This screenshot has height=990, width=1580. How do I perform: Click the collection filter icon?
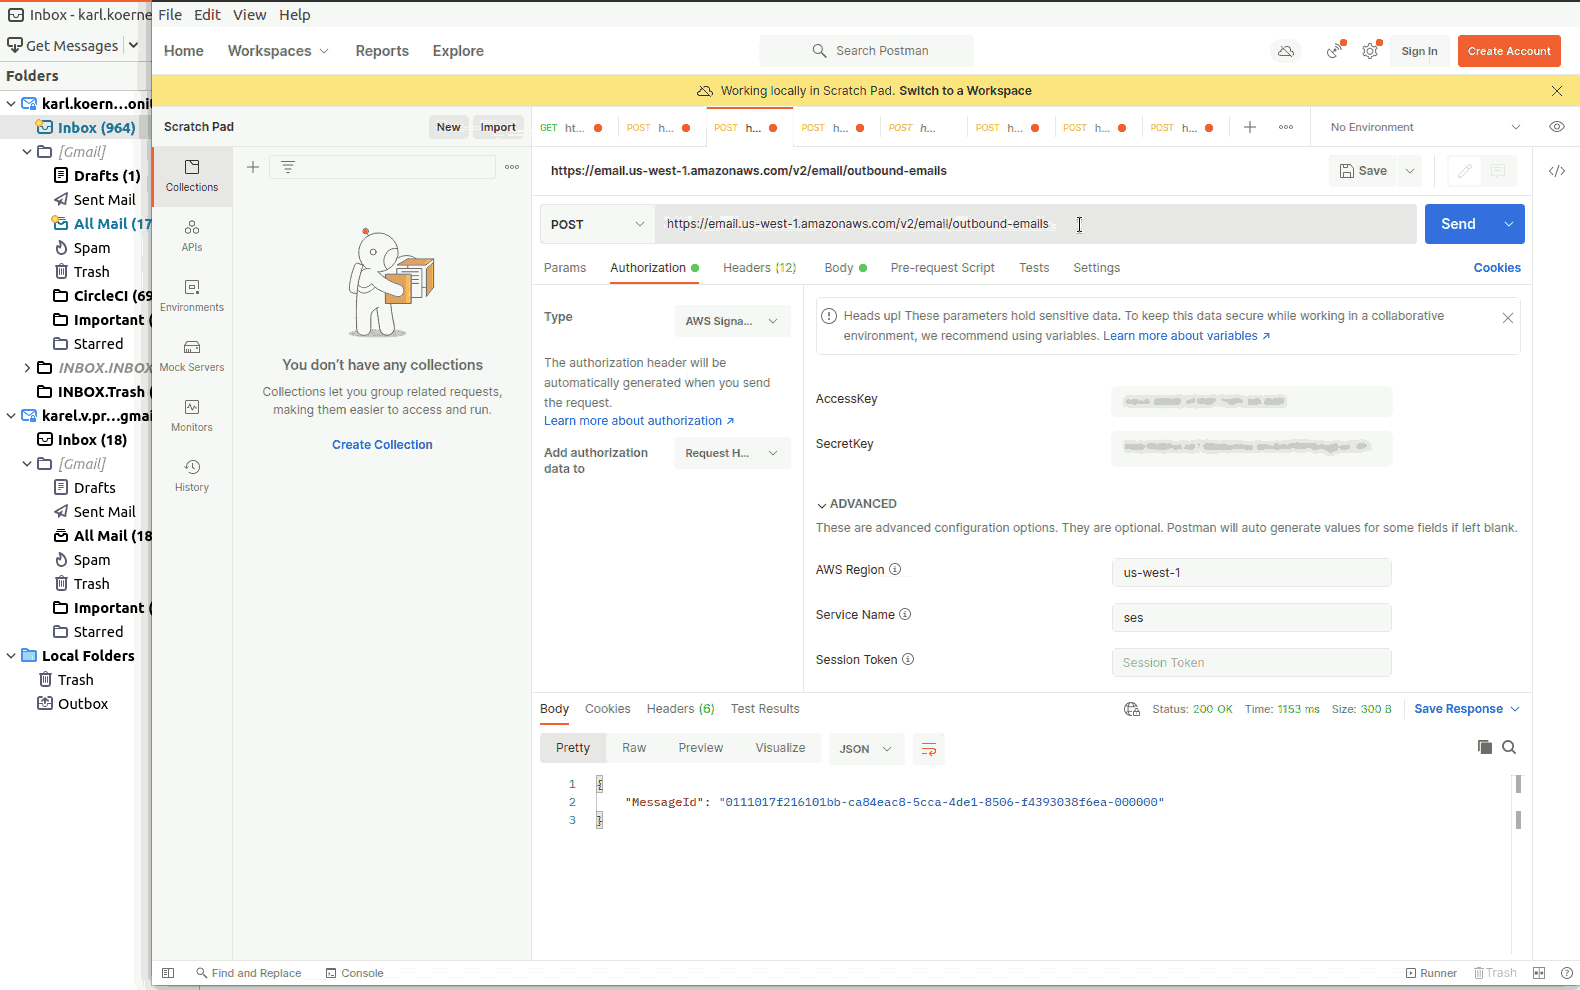click(x=288, y=167)
